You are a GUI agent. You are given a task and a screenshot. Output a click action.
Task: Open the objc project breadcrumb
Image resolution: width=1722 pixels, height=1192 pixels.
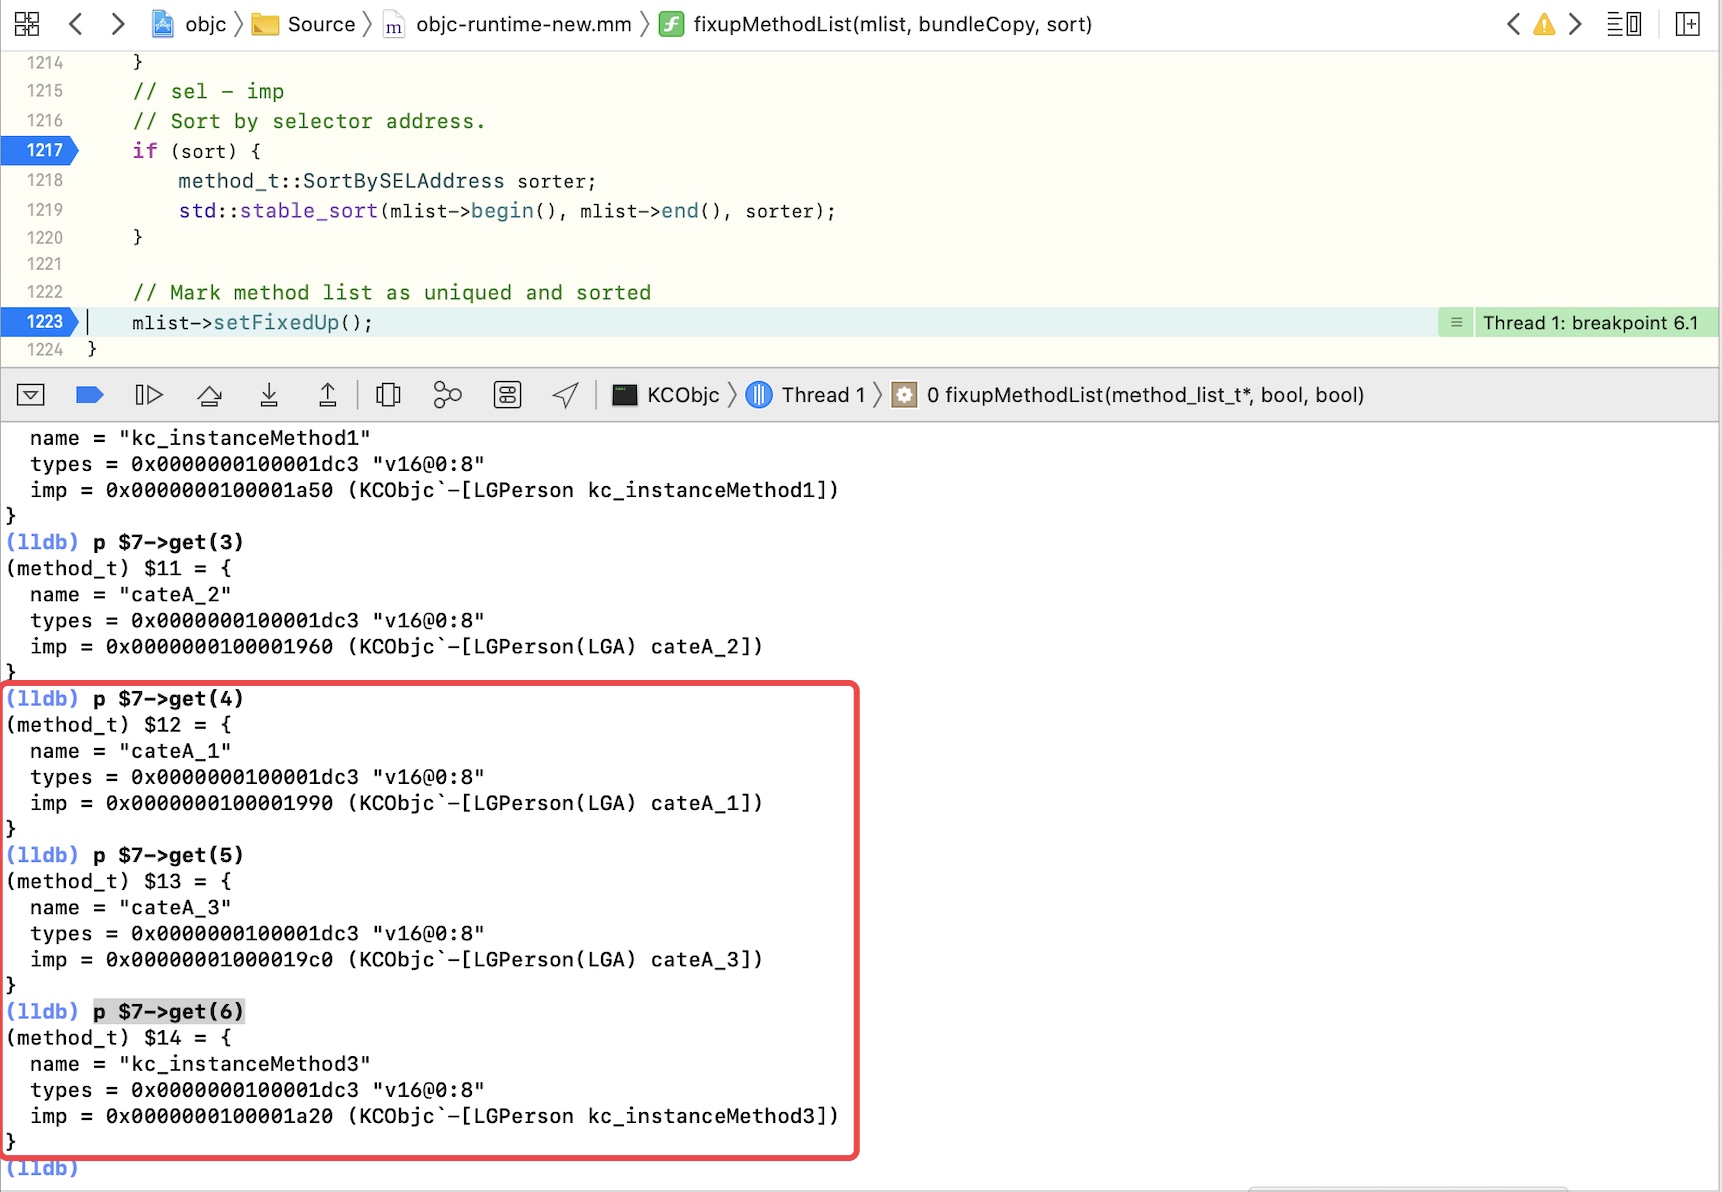189,24
